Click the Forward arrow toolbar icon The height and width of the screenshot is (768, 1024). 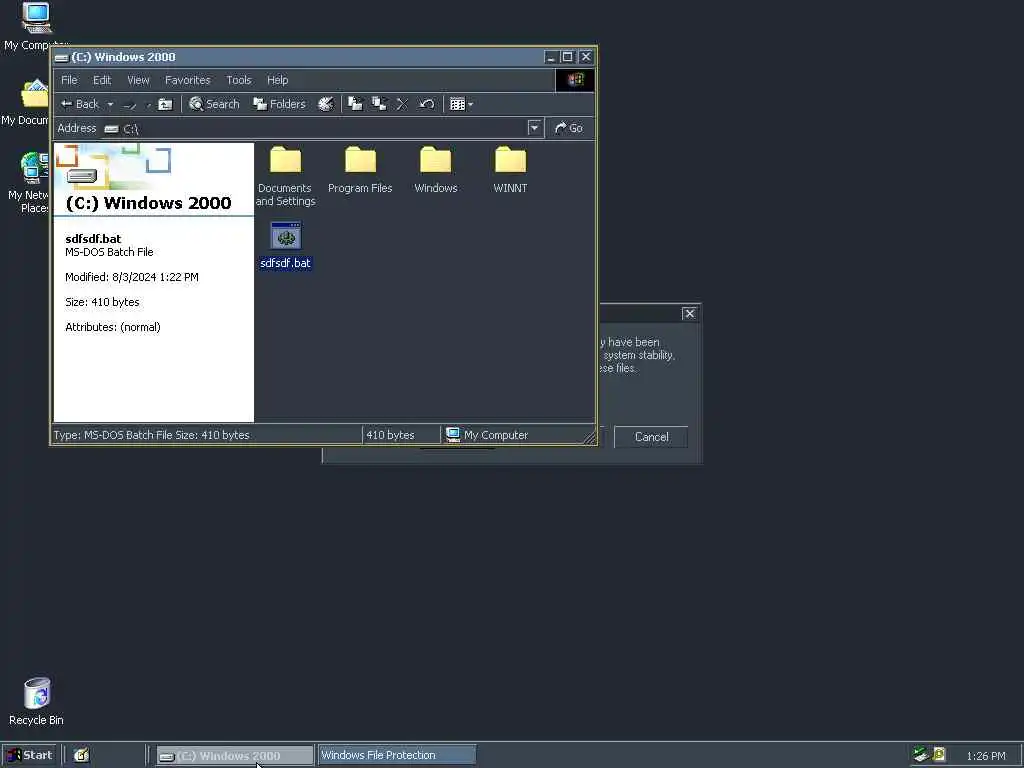coord(131,104)
